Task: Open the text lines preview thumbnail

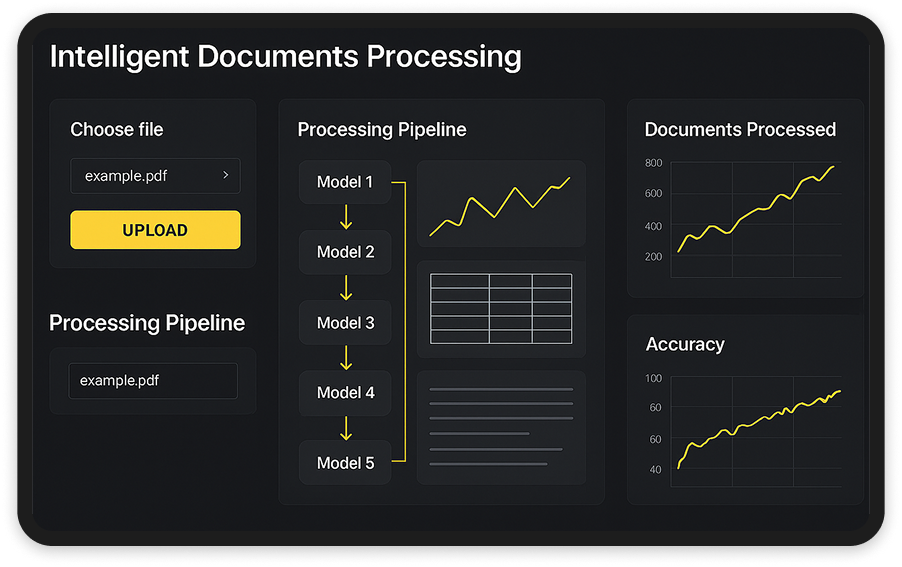Action: tap(501, 427)
